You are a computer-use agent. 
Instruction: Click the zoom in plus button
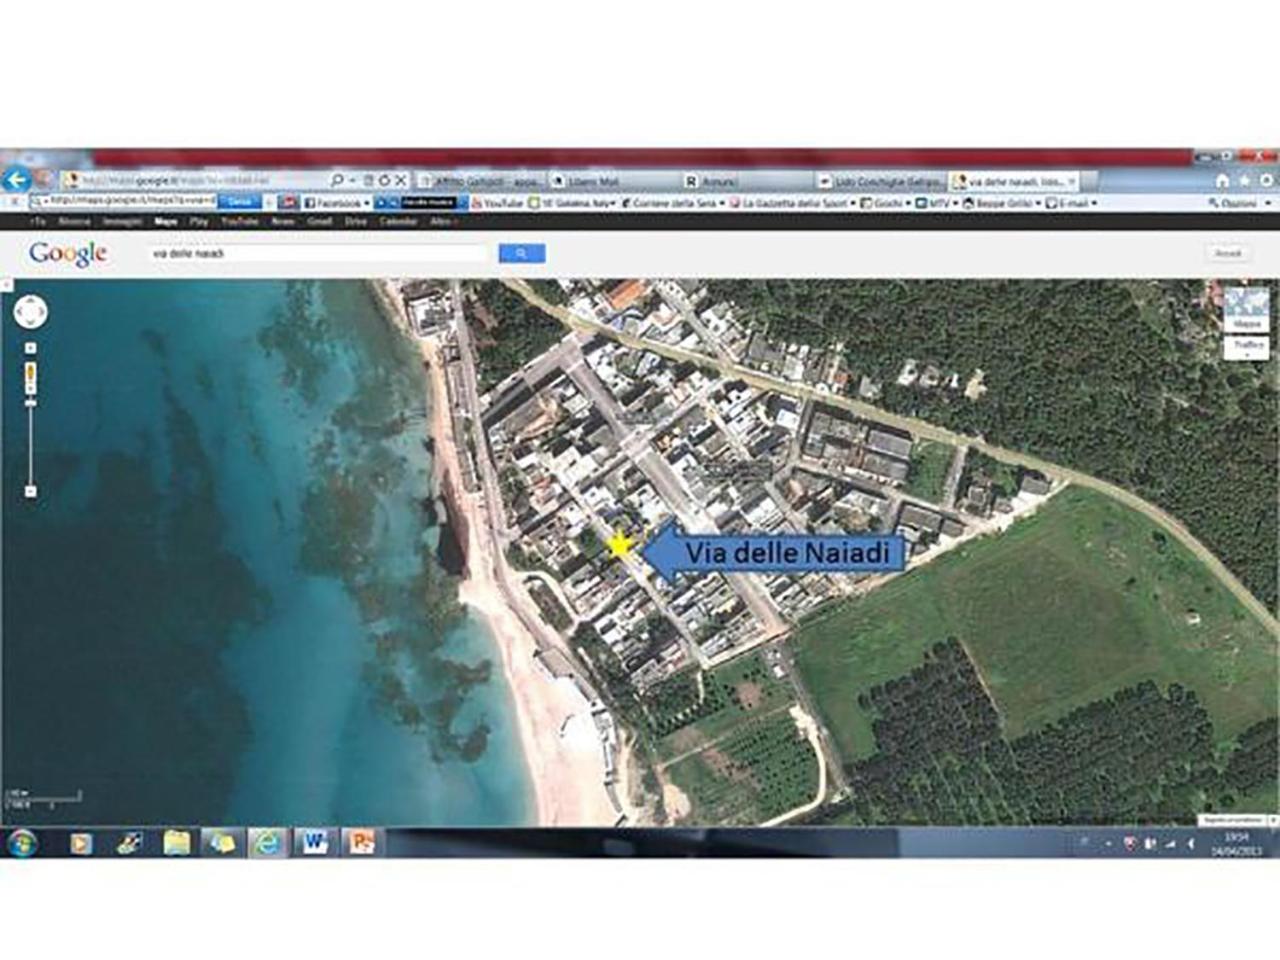[30, 348]
